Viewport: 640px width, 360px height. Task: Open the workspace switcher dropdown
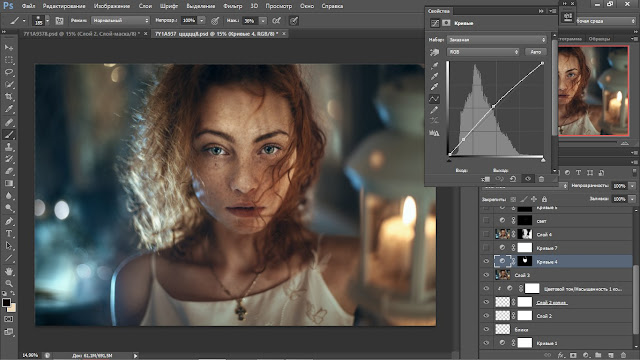606,21
